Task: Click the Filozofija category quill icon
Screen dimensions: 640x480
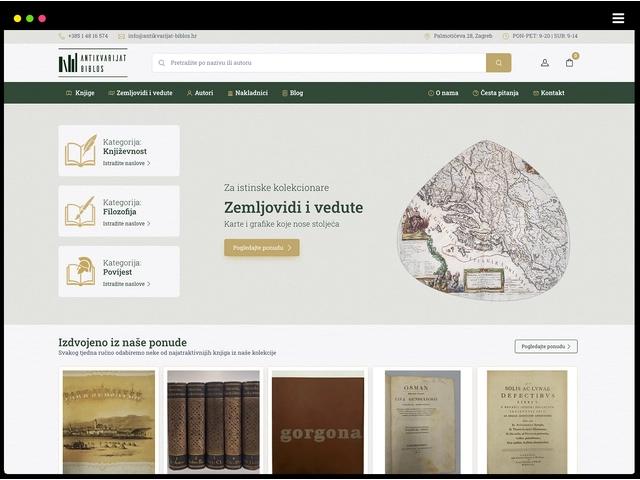Action: tap(80, 211)
